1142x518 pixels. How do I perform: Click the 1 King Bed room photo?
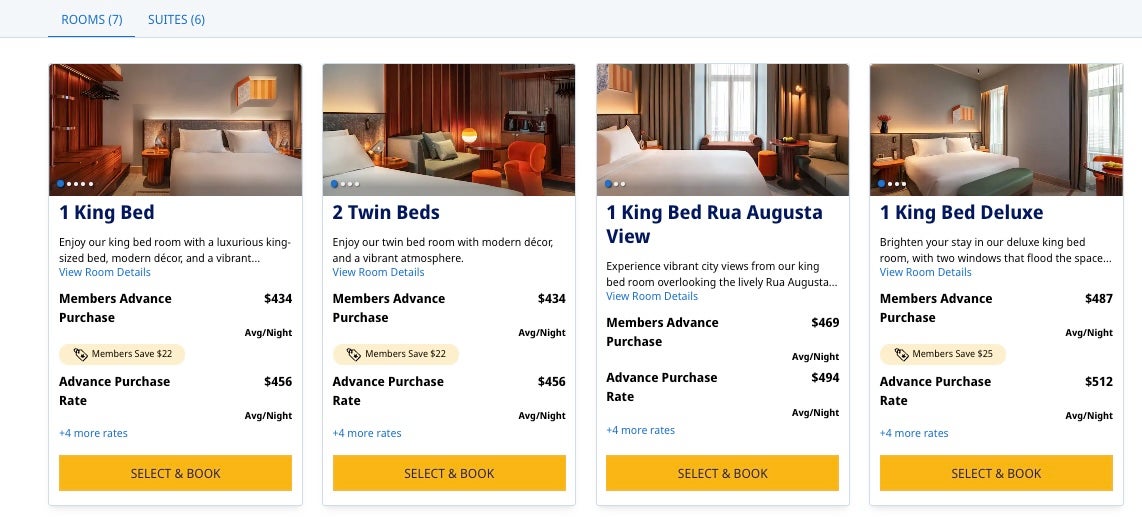coord(175,130)
